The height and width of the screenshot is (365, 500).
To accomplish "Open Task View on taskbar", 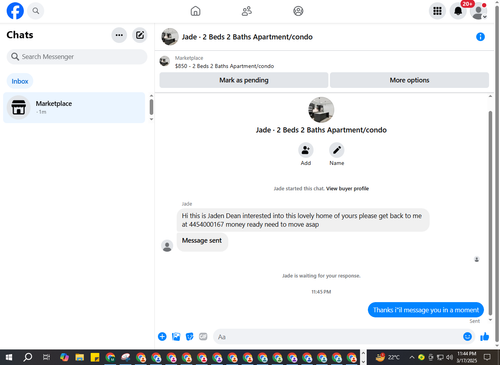I will point(46,357).
